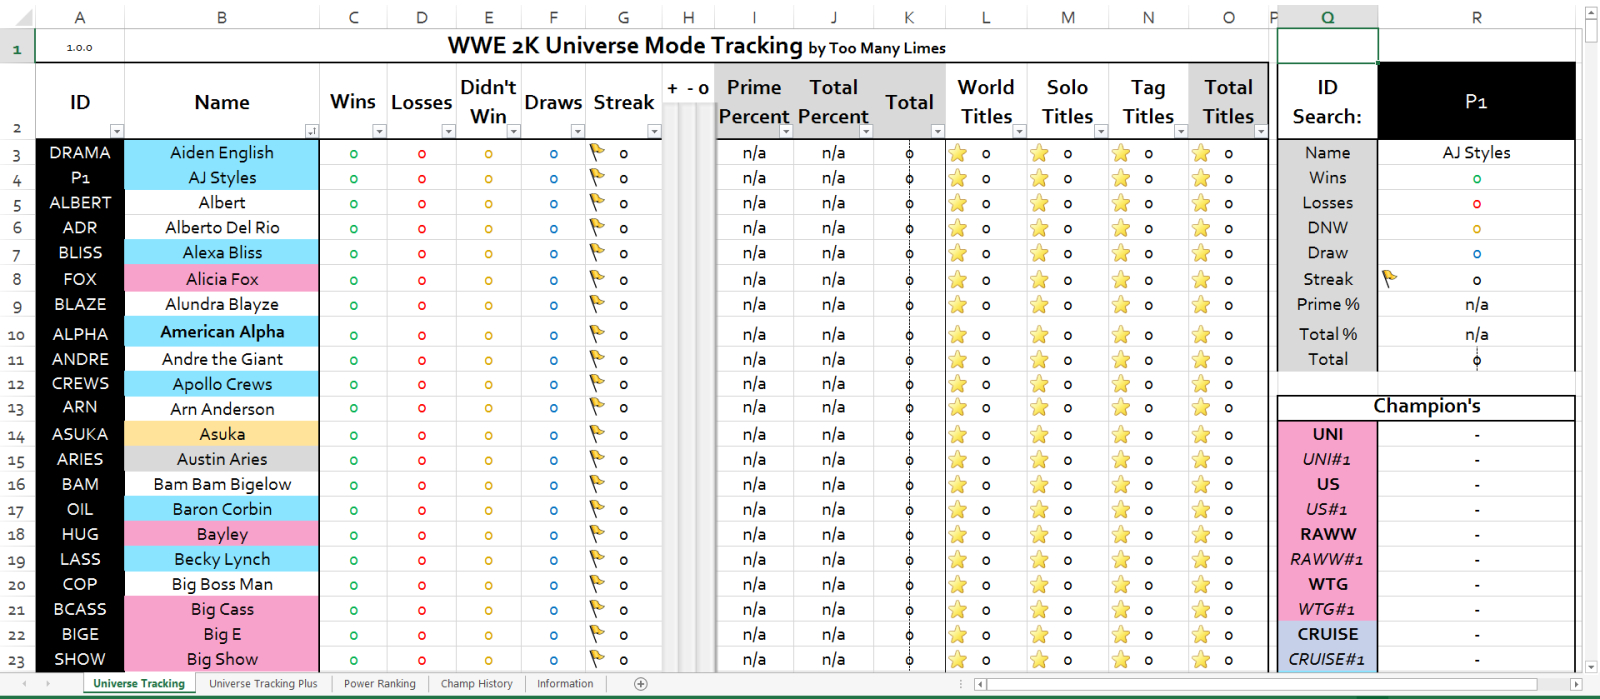
Task: Click the World Titles star in Baron Corbin row
Action: (958, 509)
